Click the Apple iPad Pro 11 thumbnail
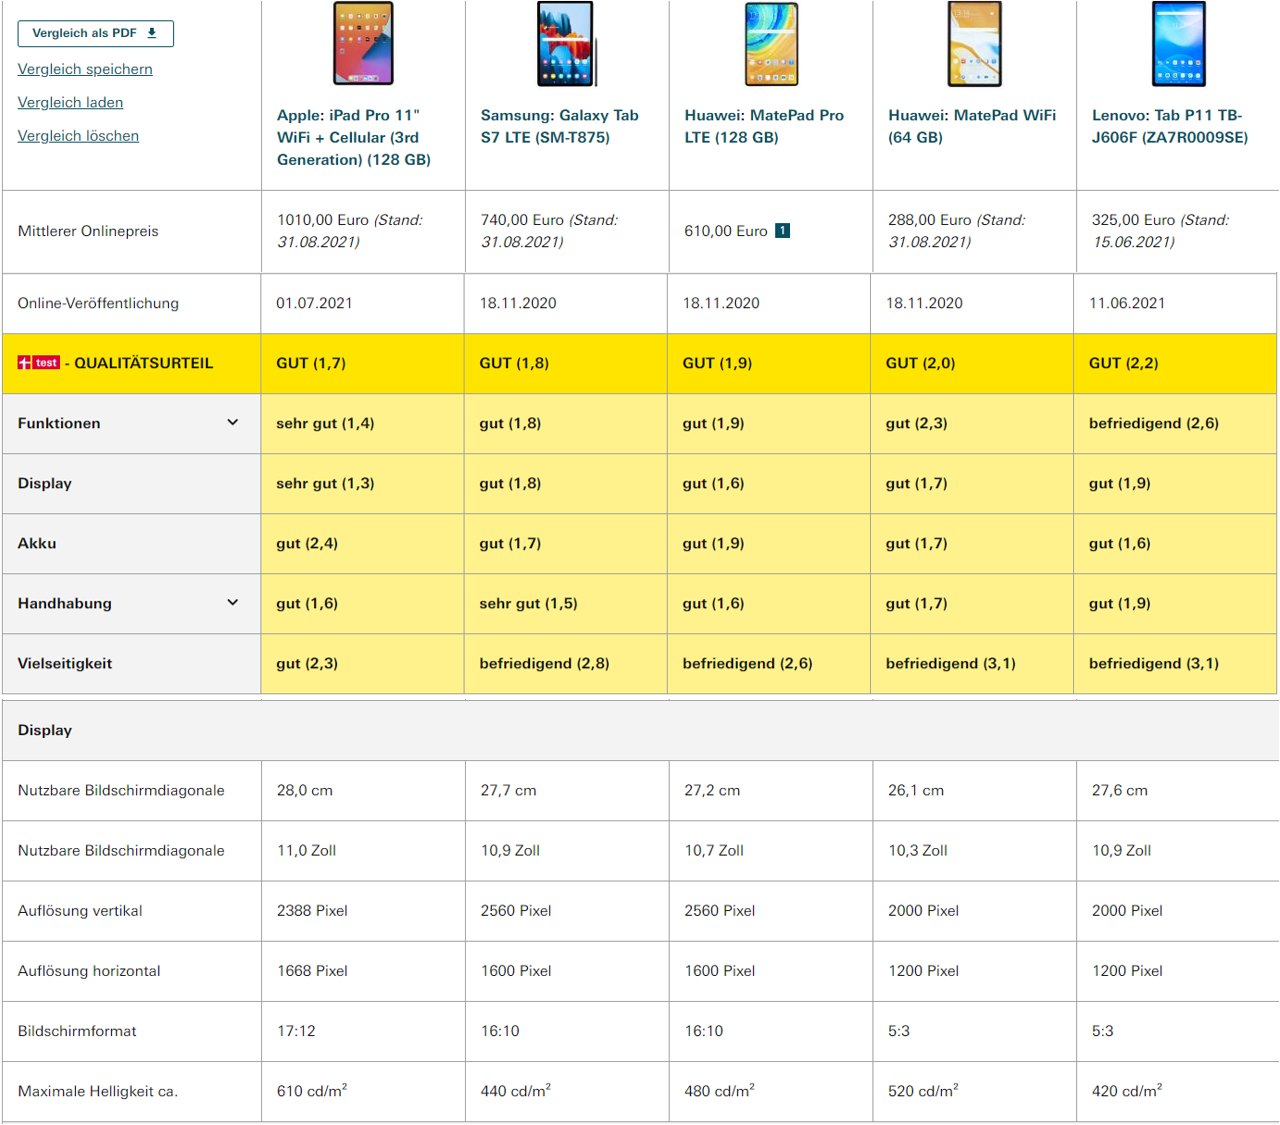Screen dimensions: 1280x1125 point(363,43)
